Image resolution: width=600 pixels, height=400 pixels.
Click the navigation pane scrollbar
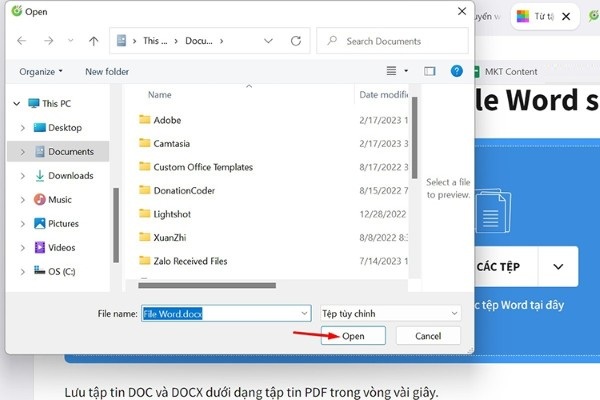coord(116,225)
